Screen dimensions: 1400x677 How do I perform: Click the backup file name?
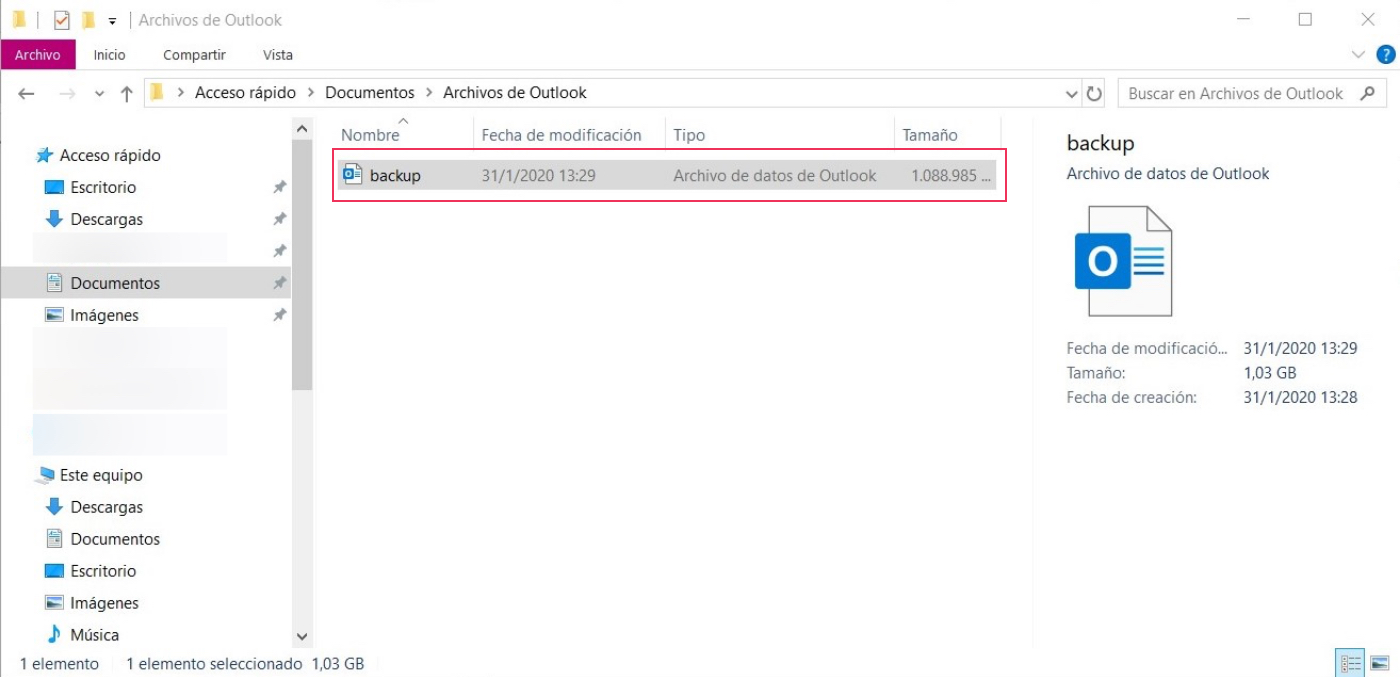[x=395, y=176]
